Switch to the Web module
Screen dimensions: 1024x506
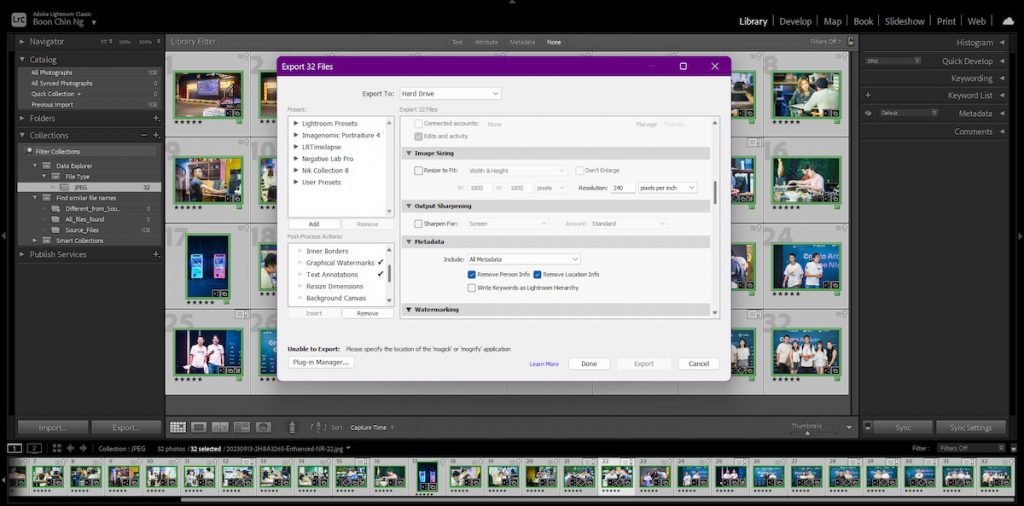pyautogui.click(x=977, y=21)
